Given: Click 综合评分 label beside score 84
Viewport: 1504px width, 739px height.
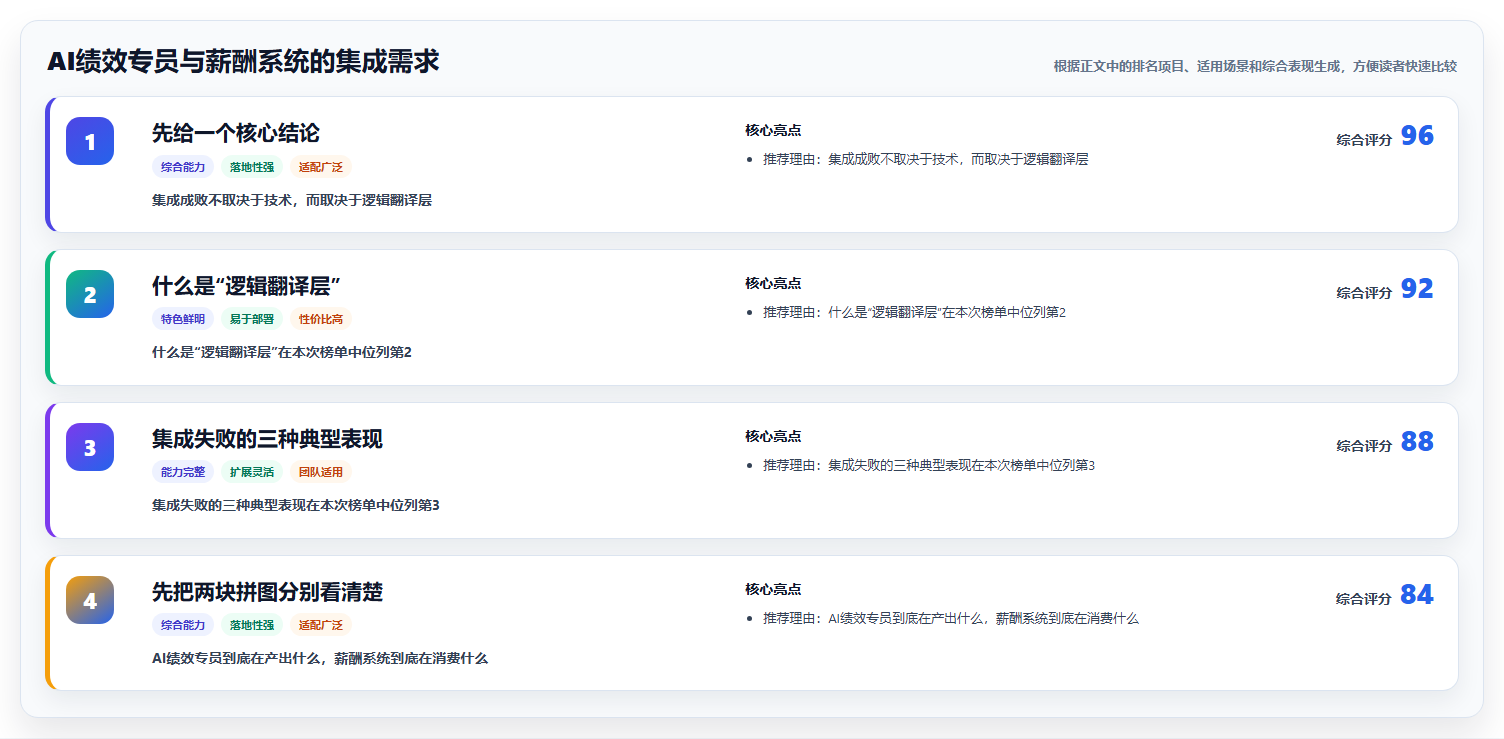Looking at the screenshot, I should tap(1364, 599).
